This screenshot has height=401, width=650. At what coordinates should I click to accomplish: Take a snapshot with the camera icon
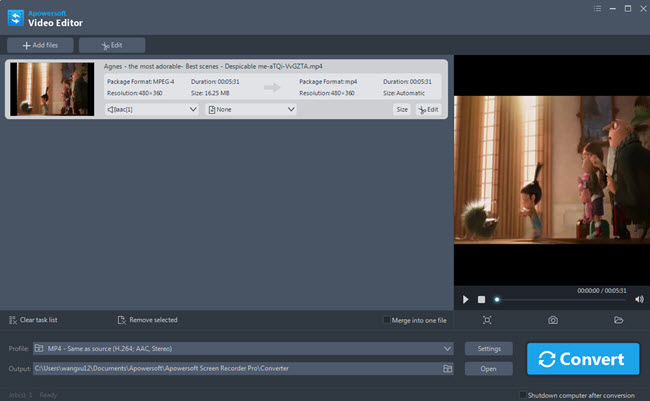pos(553,320)
